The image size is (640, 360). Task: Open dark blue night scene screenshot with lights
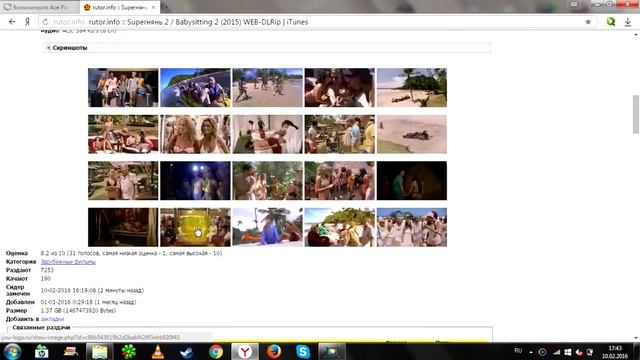[195, 180]
